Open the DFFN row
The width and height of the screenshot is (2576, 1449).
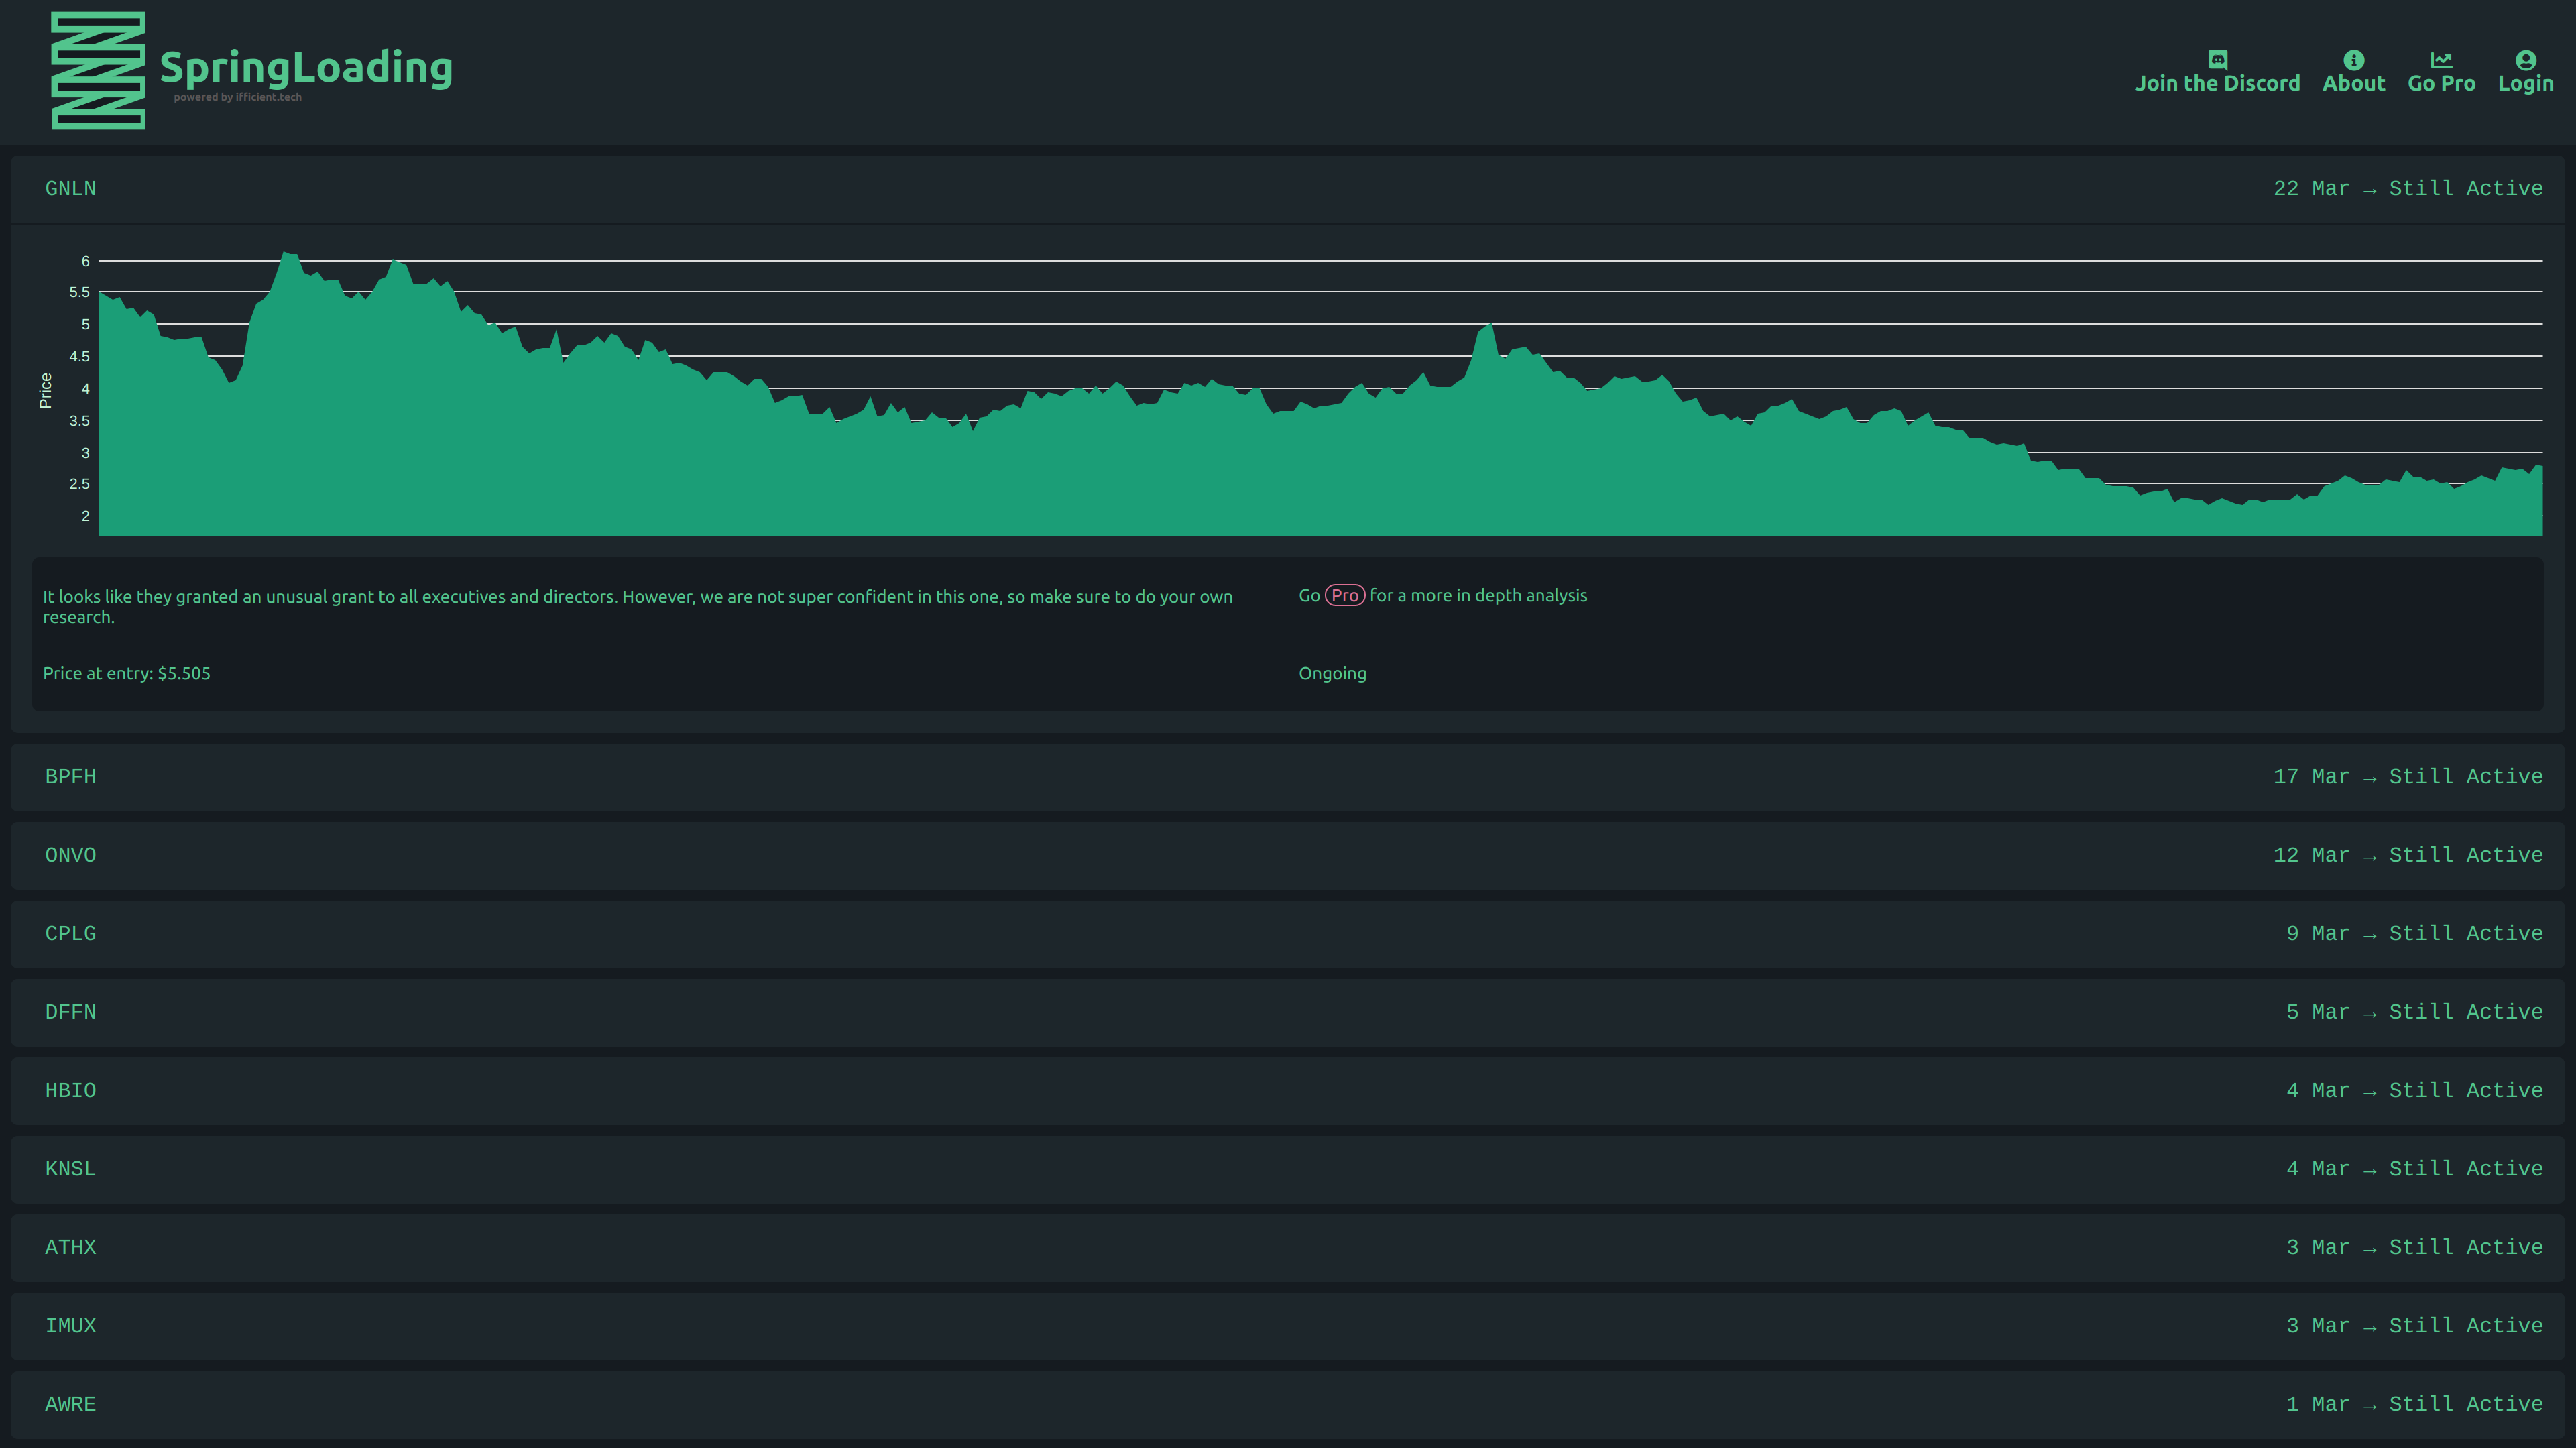tap(1287, 1012)
